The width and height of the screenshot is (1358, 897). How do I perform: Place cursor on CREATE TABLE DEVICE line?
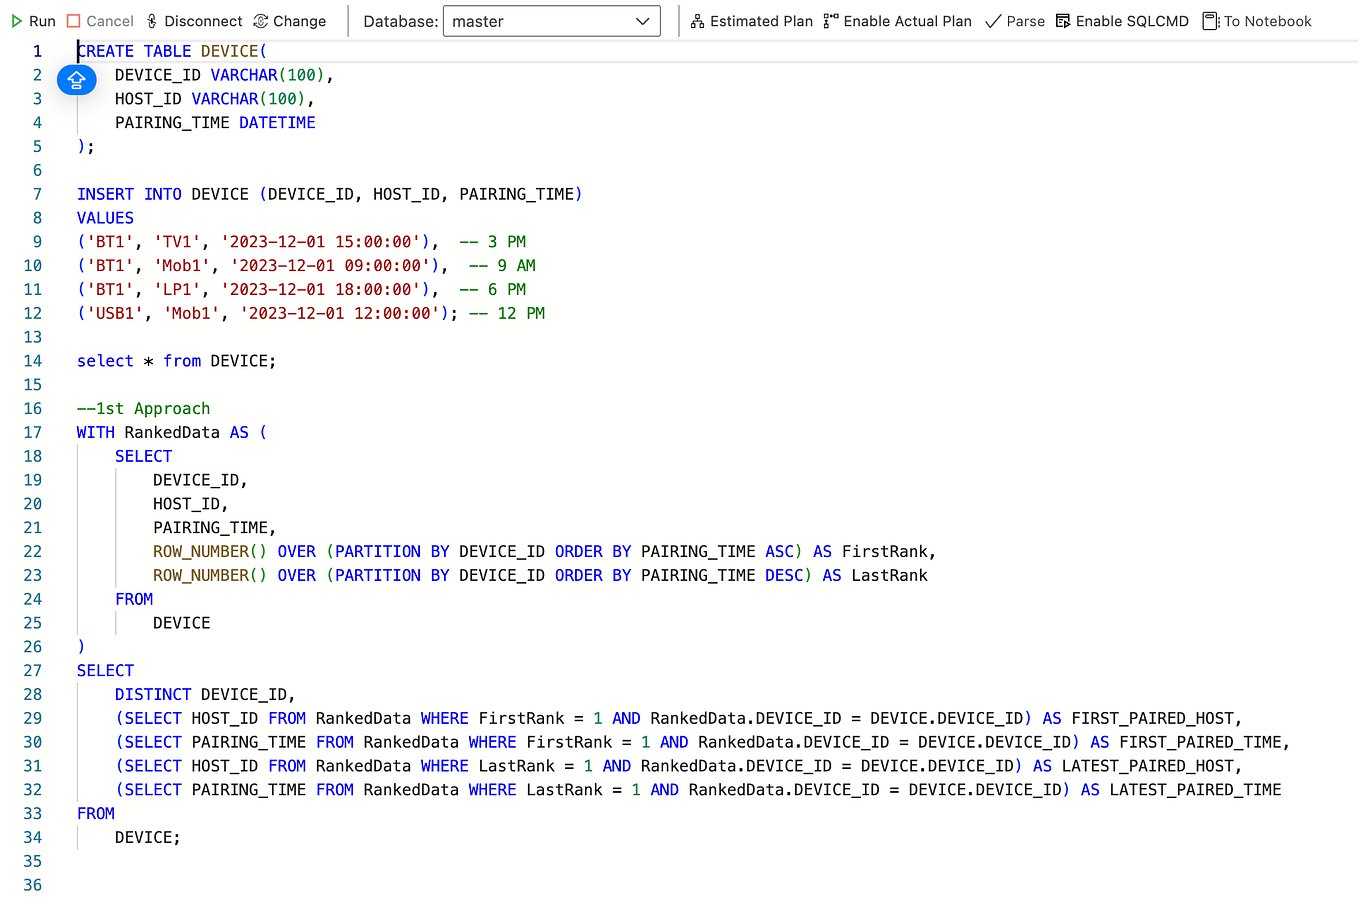tap(172, 51)
